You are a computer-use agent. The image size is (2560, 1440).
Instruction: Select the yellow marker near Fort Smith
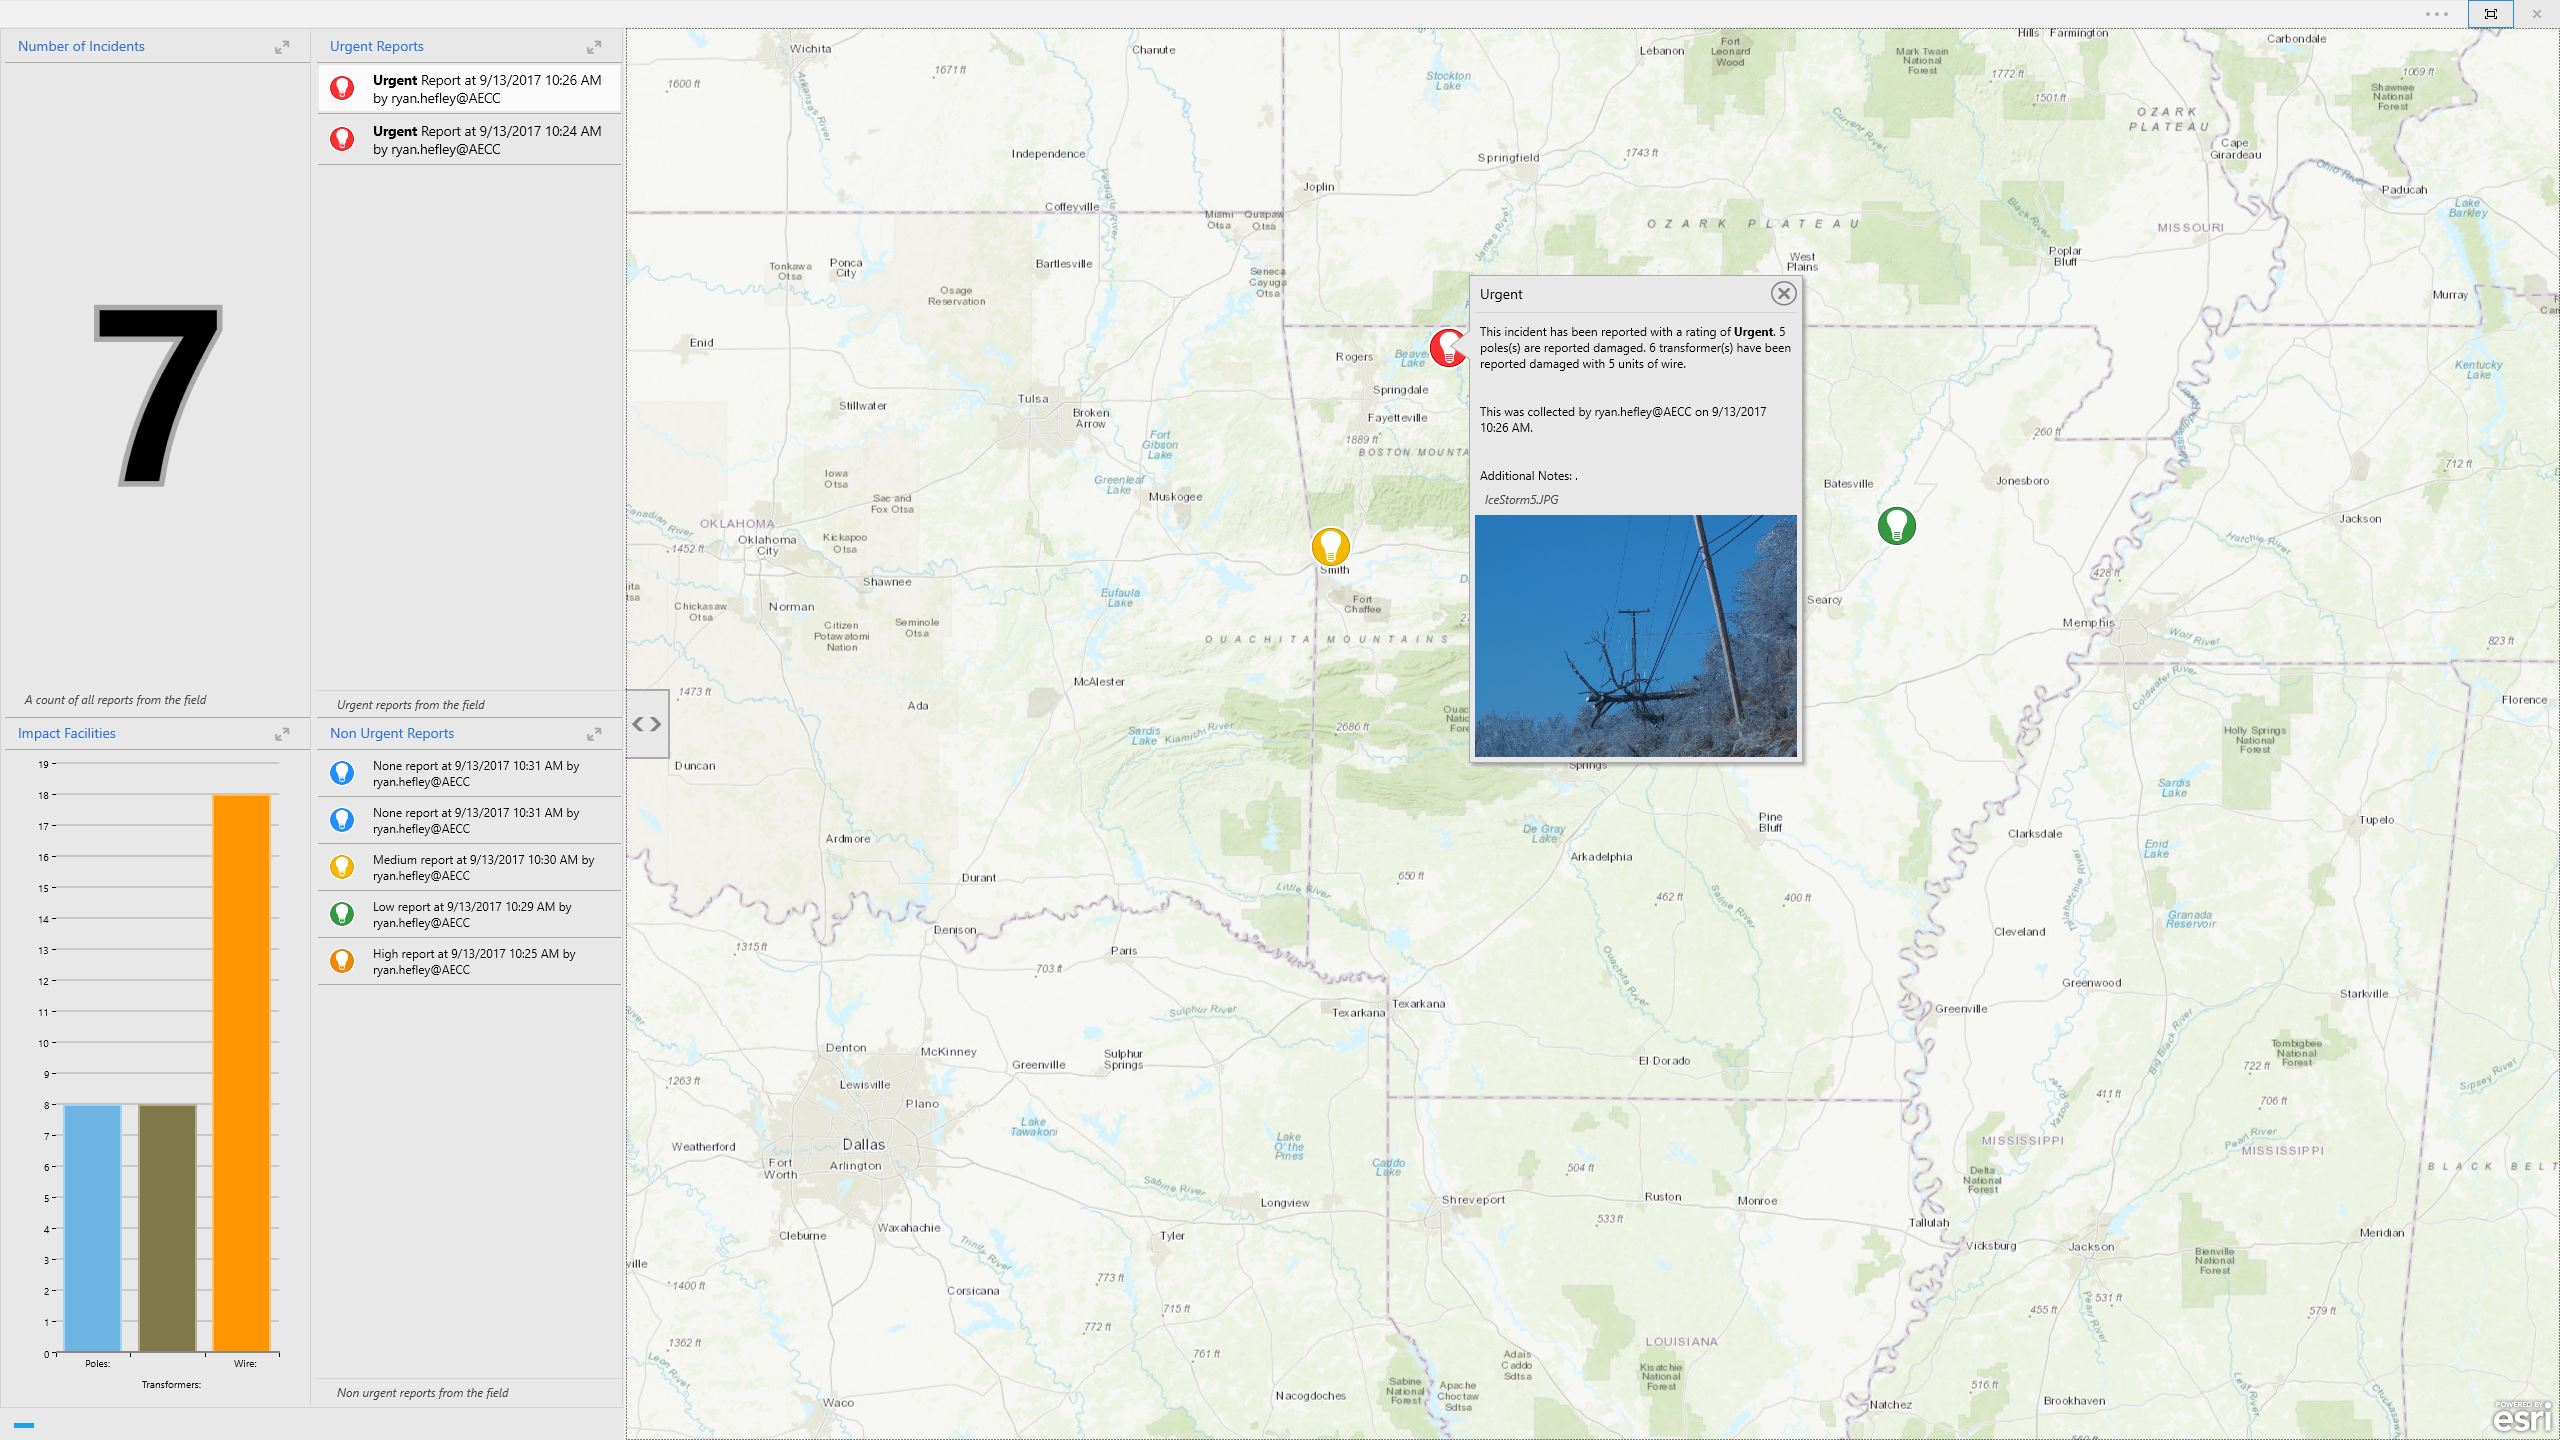click(x=1330, y=547)
